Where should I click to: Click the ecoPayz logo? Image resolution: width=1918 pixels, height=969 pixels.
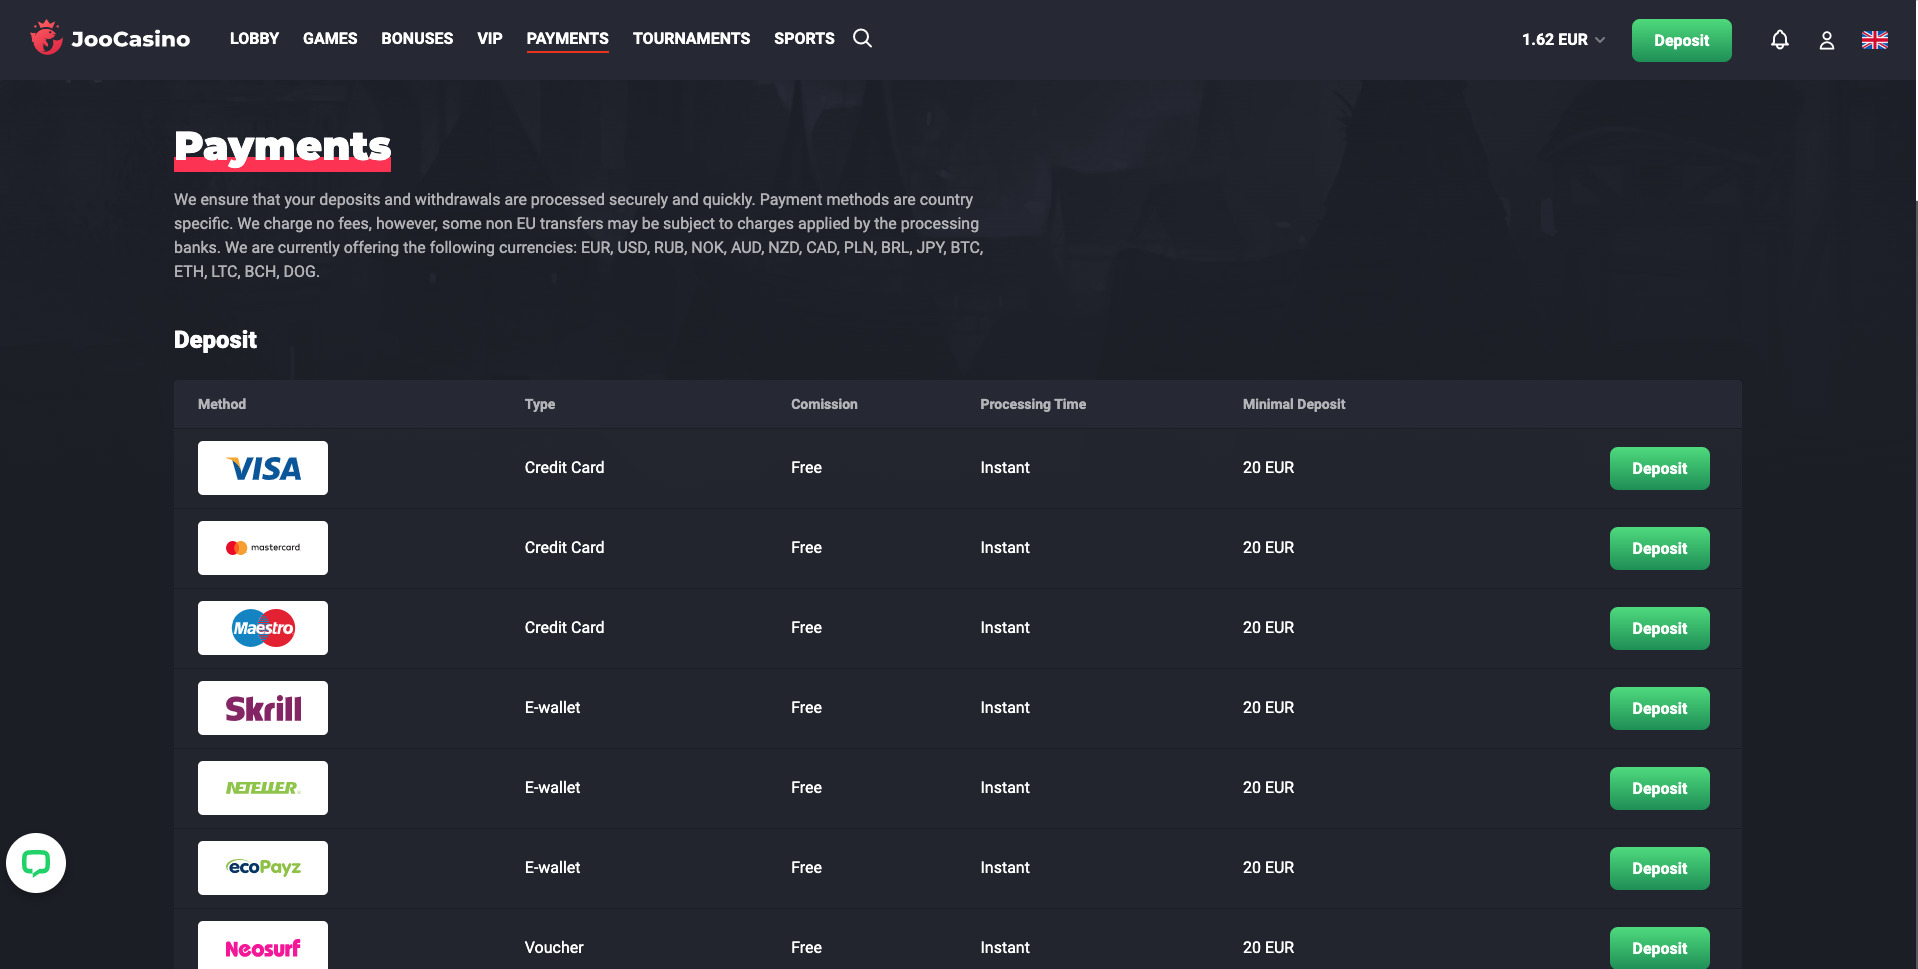click(263, 868)
